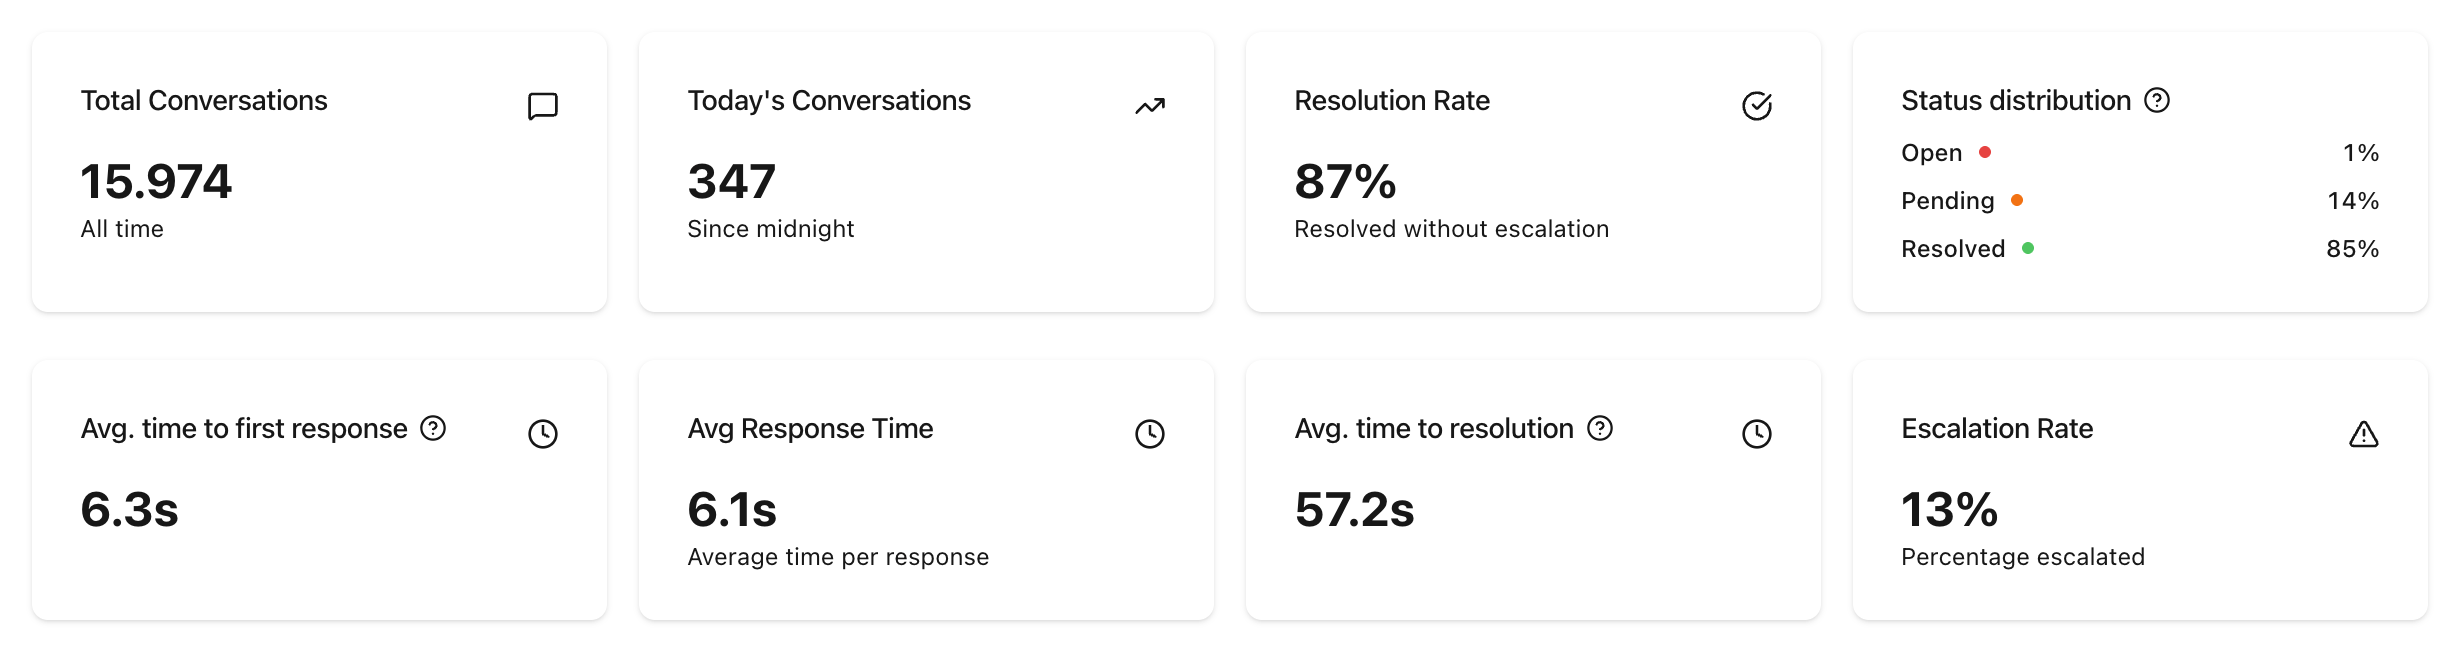Click the warning triangle icon on Escalation Rate
The image size is (2458, 646).
click(x=2363, y=434)
